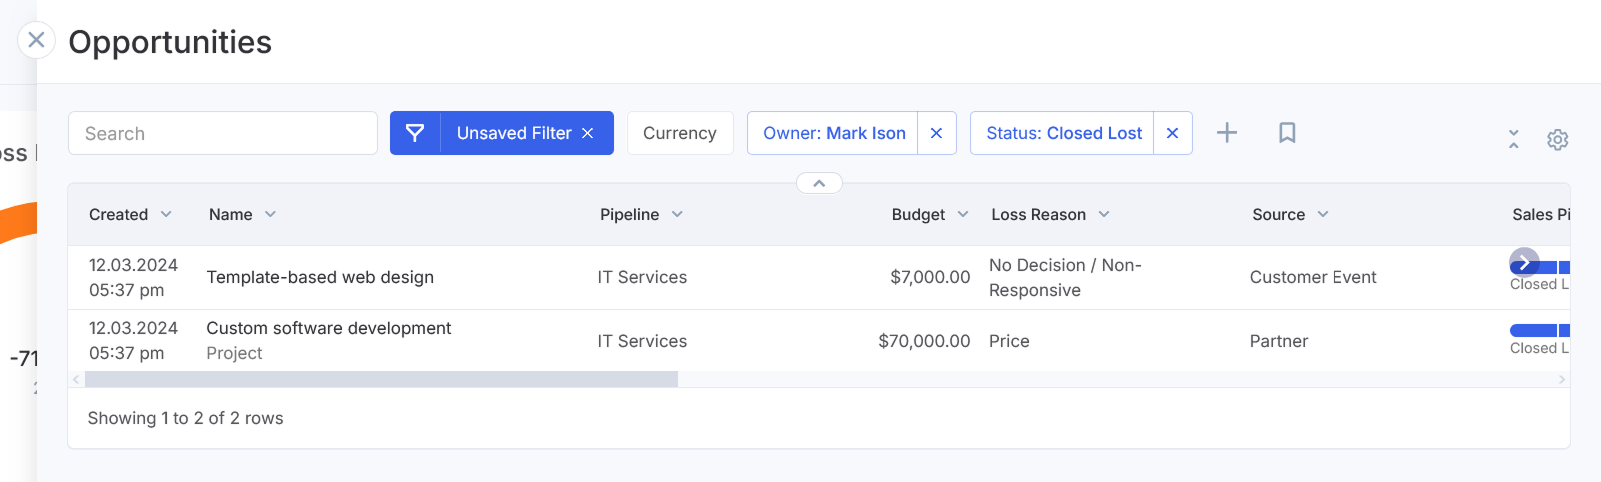Toggle row collapse double-chevron icon

pos(1514,139)
